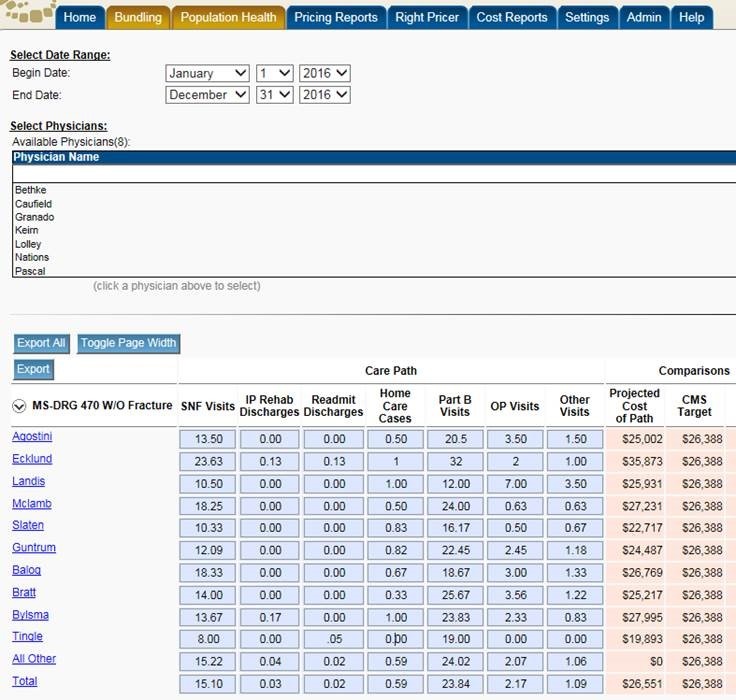The height and width of the screenshot is (700, 736).
Task: Open the Begin Date day dropdown
Action: [x=275, y=73]
